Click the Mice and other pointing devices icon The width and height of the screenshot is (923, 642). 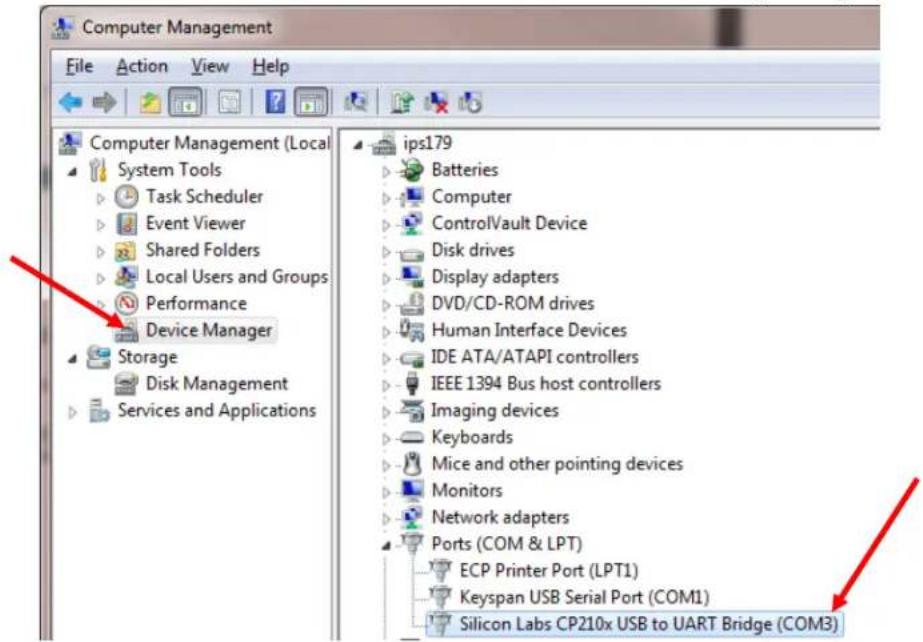(412, 464)
